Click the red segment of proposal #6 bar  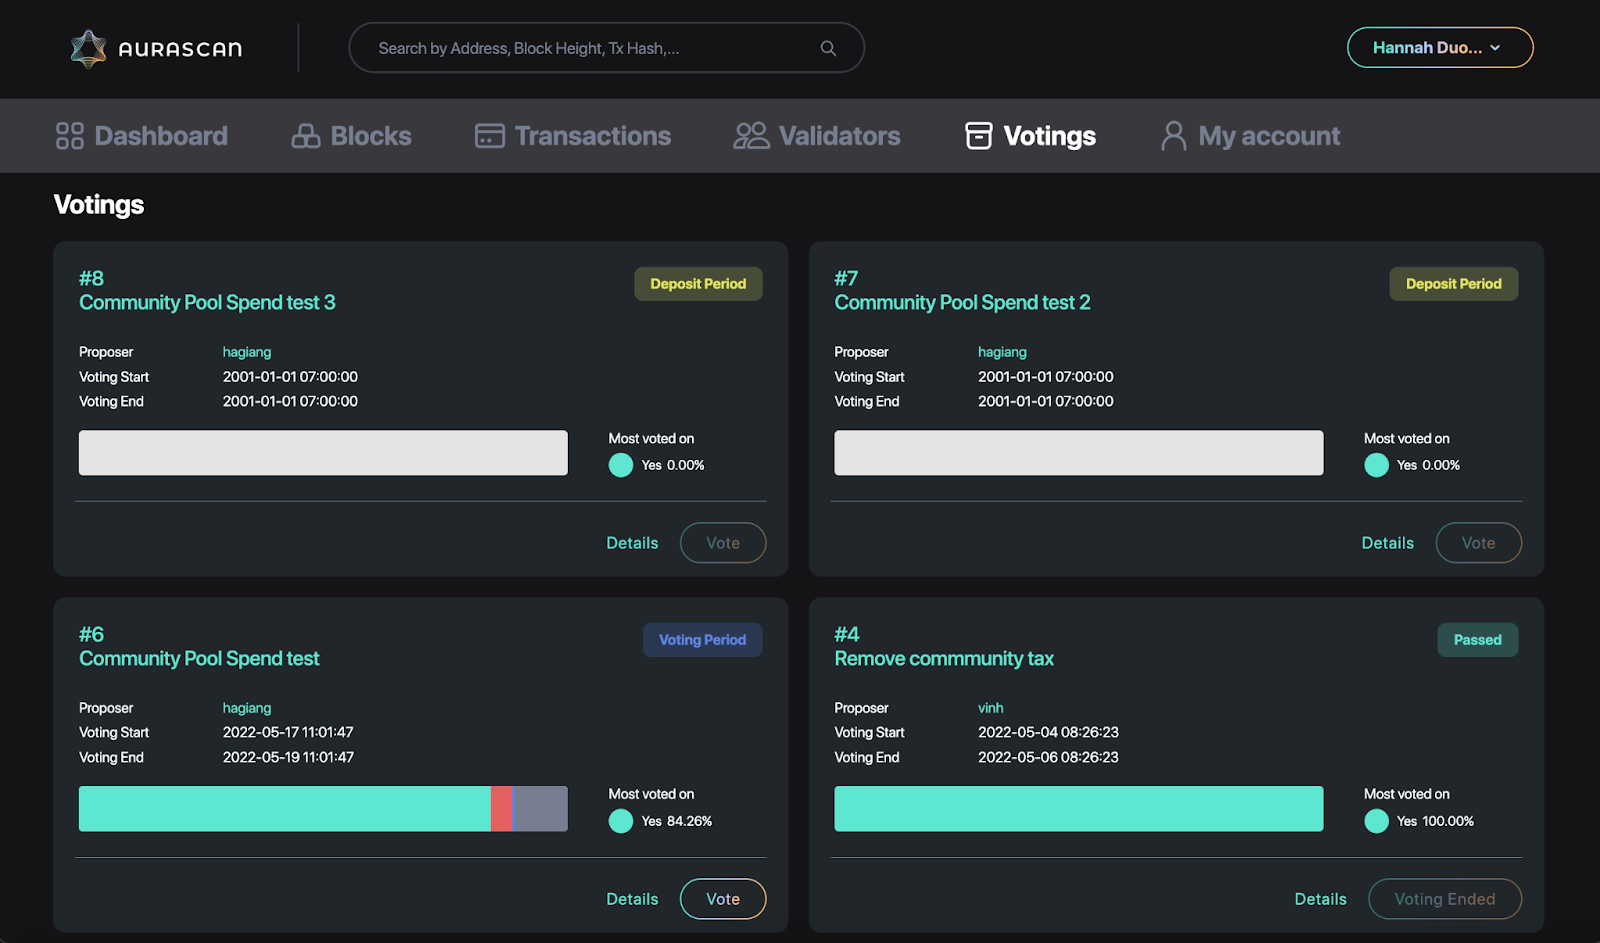501,809
